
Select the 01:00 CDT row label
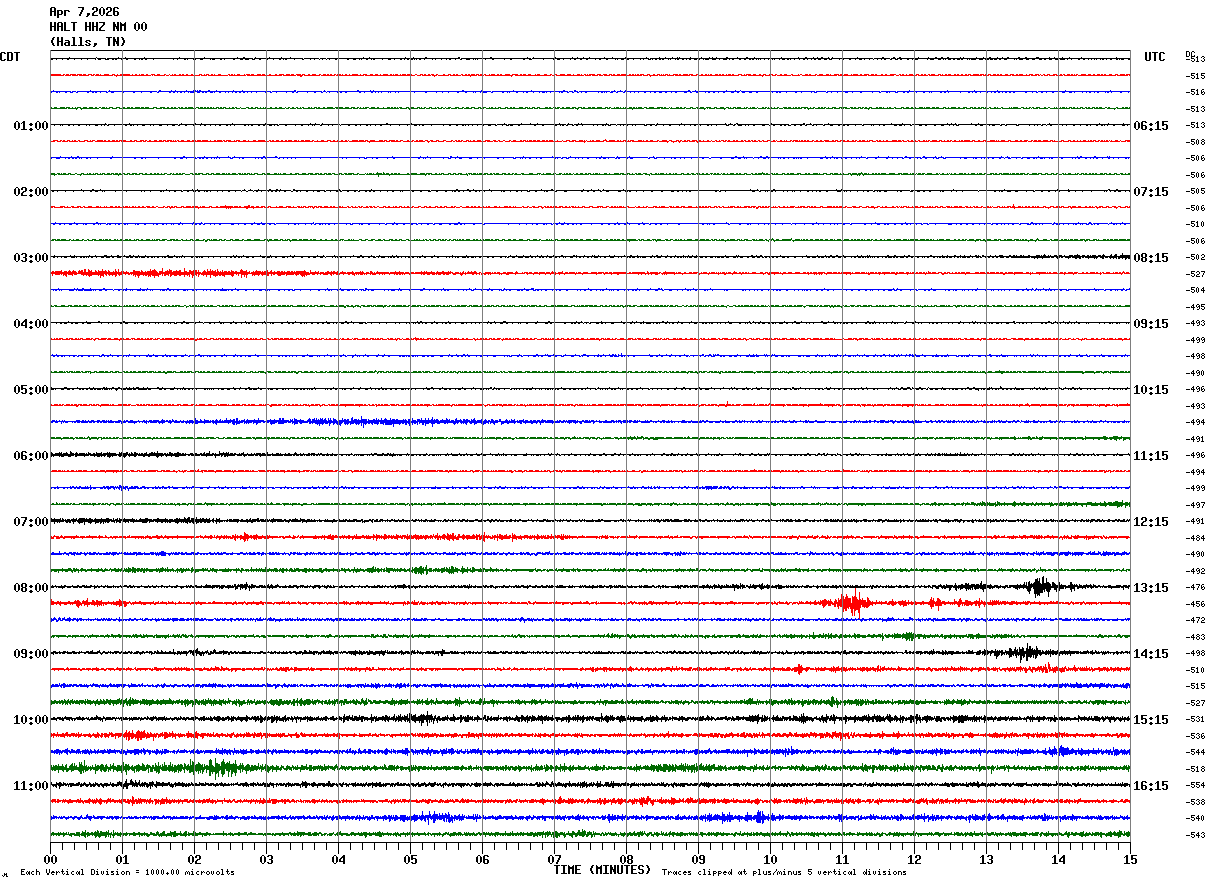[x=31, y=126]
